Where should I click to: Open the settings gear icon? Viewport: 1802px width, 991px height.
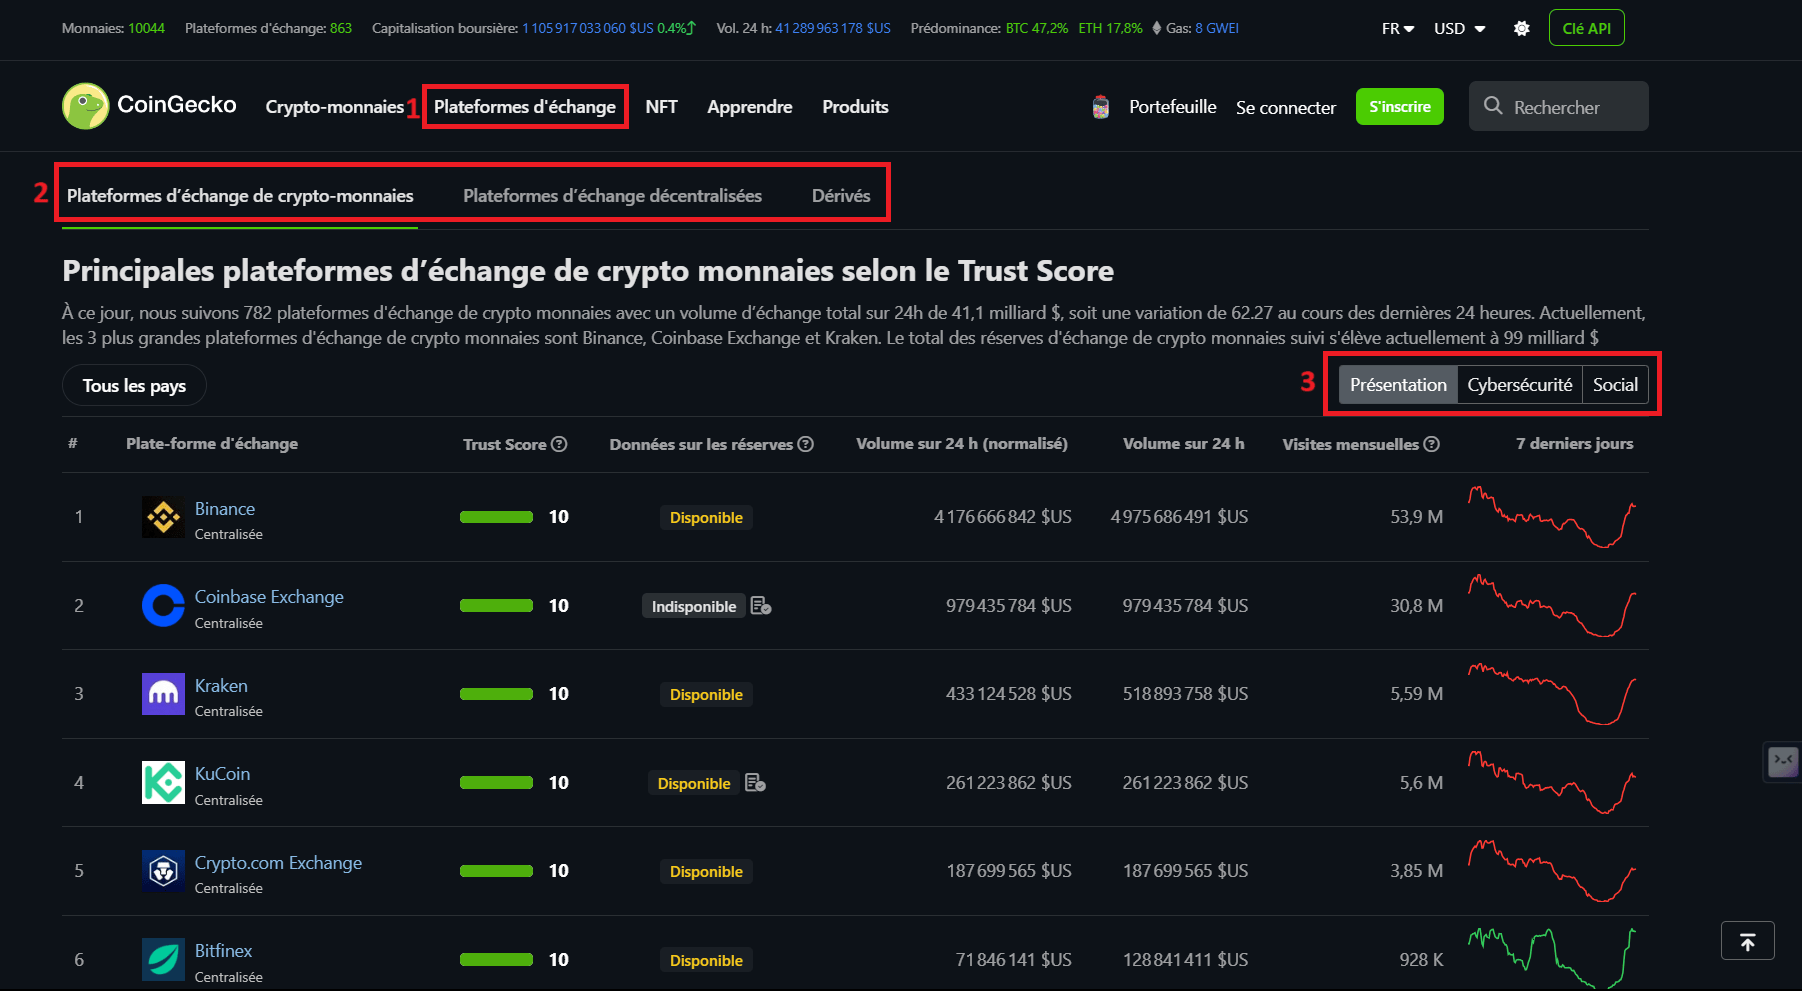(x=1521, y=28)
